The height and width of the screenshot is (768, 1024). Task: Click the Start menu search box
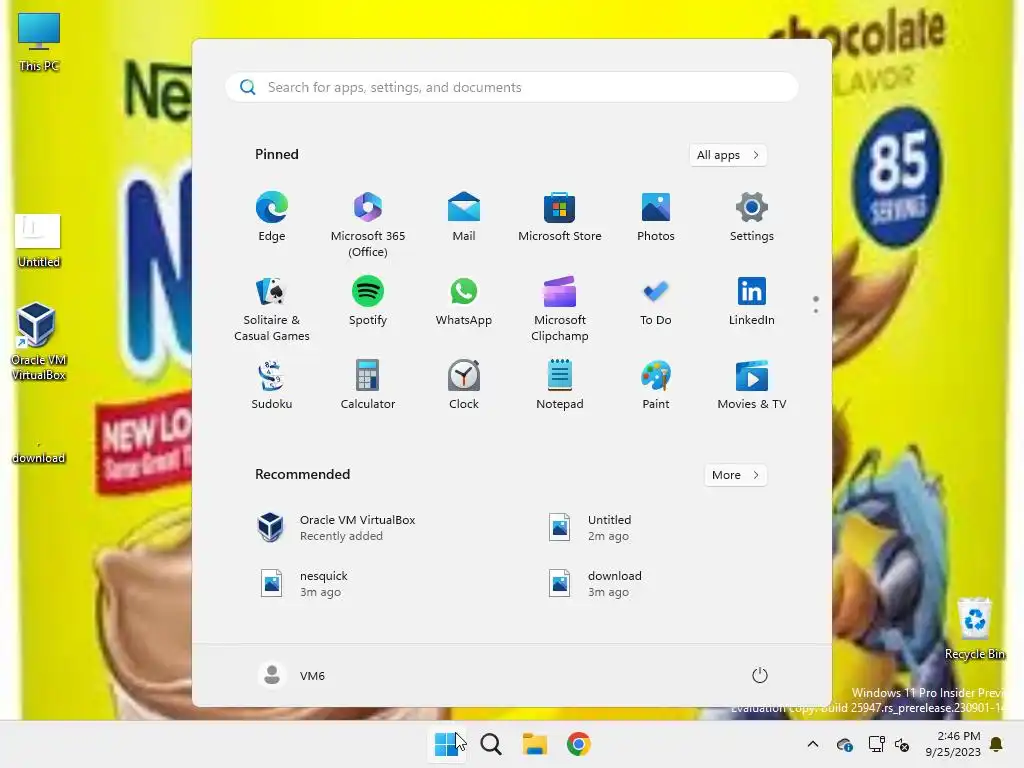(x=512, y=87)
